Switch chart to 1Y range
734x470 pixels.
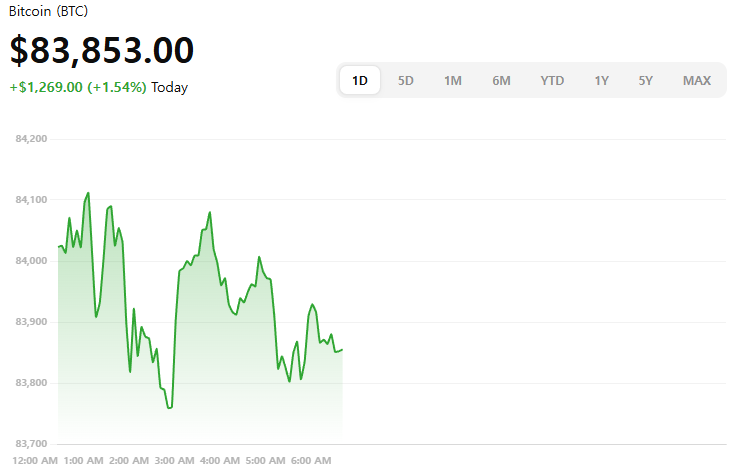tap(601, 80)
